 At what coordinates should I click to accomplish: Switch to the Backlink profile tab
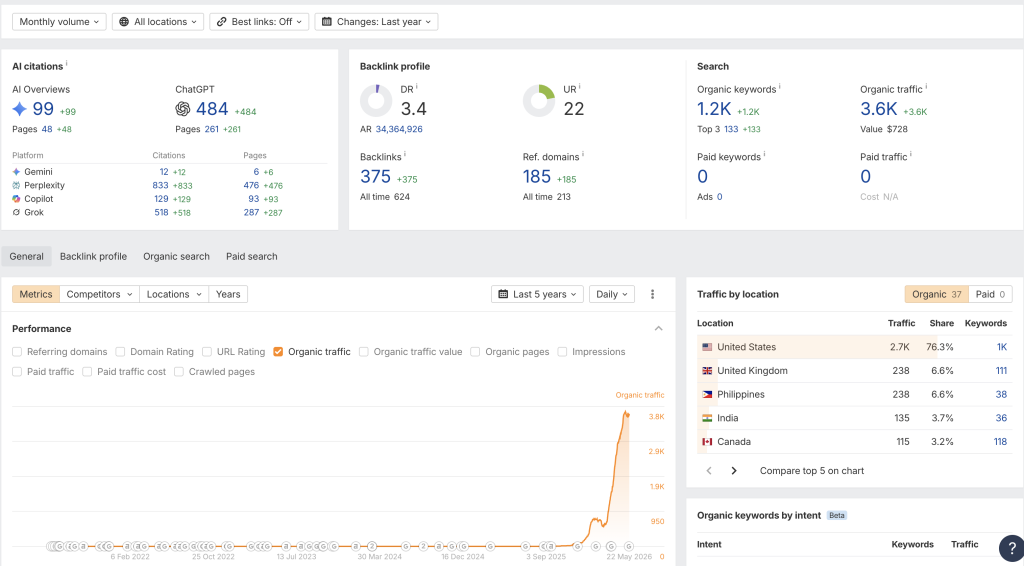tap(93, 257)
